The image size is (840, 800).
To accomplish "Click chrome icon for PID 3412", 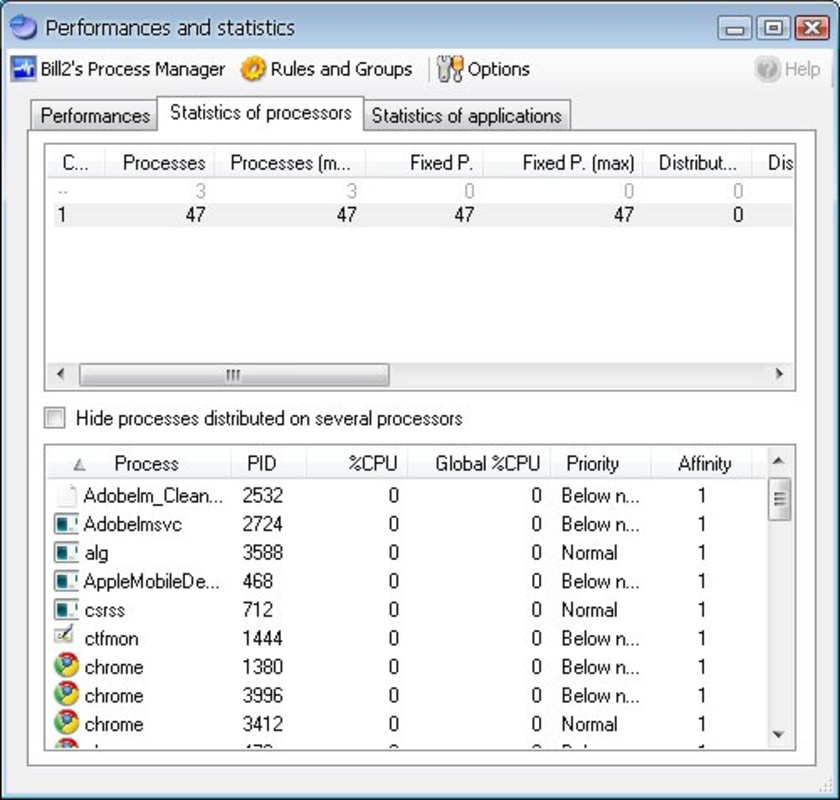I will click(x=66, y=723).
